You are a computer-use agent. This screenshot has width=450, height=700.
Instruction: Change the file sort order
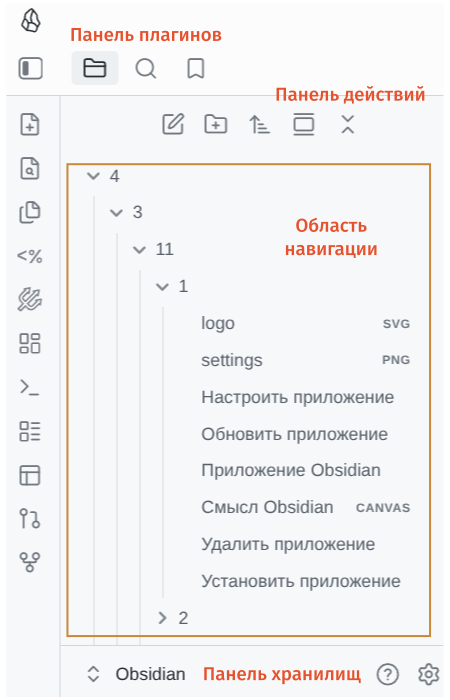tap(259, 124)
